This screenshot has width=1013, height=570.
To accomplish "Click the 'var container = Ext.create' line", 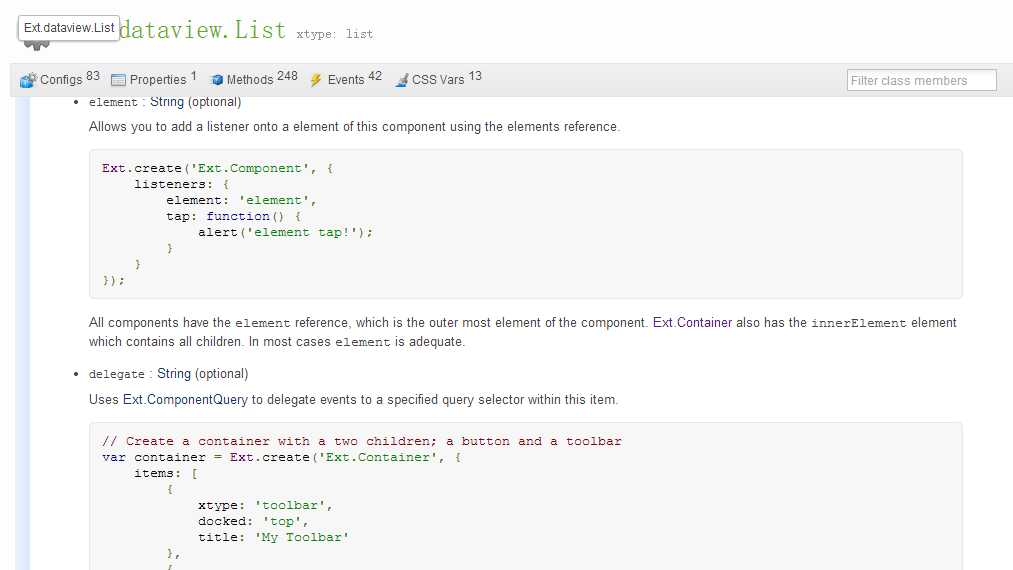I will pyautogui.click(x=281, y=457).
